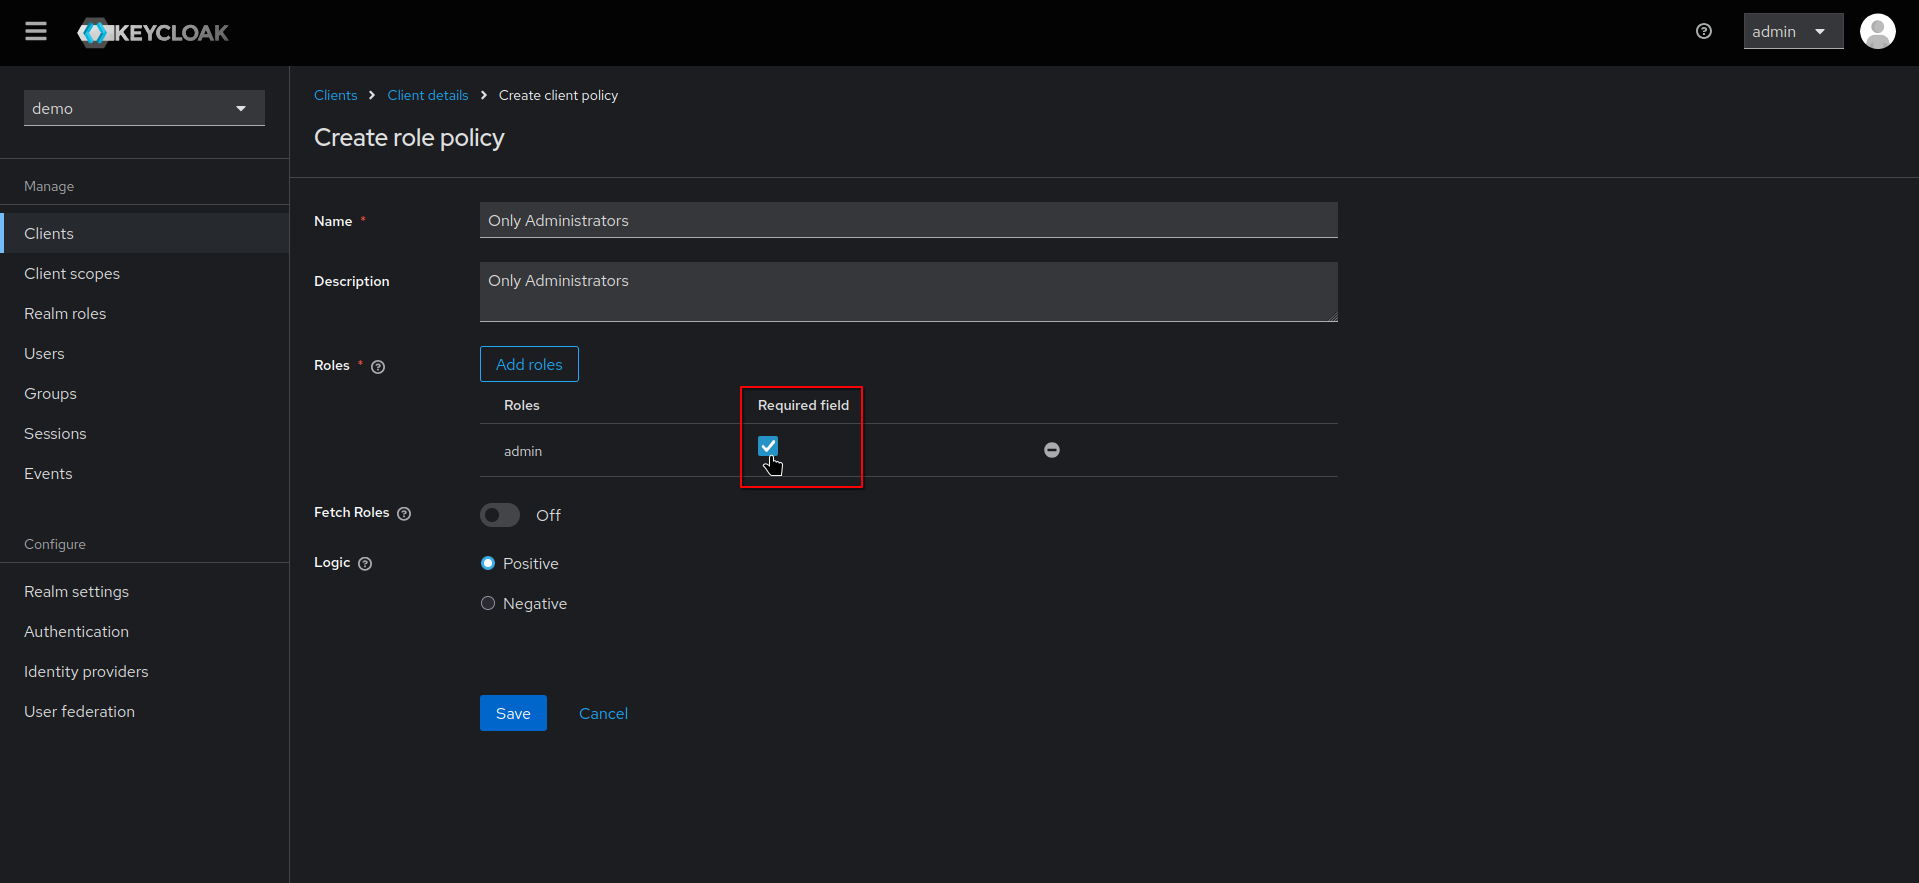Image resolution: width=1919 pixels, height=883 pixels.
Task: Click the Required field column header
Action: (x=803, y=405)
